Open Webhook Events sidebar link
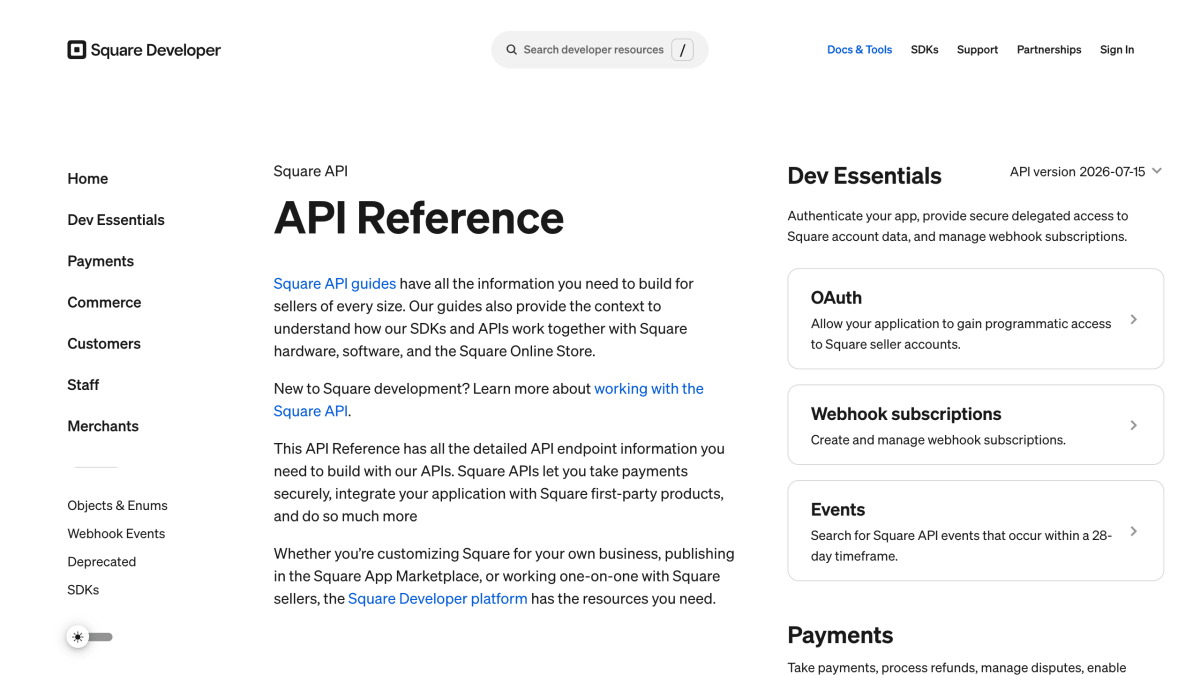1200x675 pixels. coord(116,534)
